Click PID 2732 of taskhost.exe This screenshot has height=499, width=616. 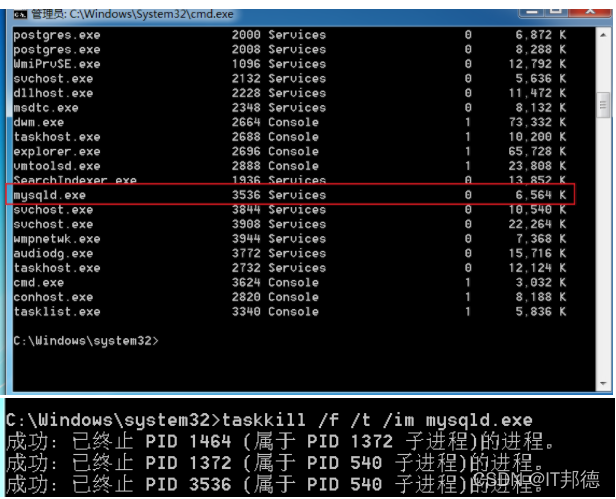pyautogui.click(x=246, y=268)
